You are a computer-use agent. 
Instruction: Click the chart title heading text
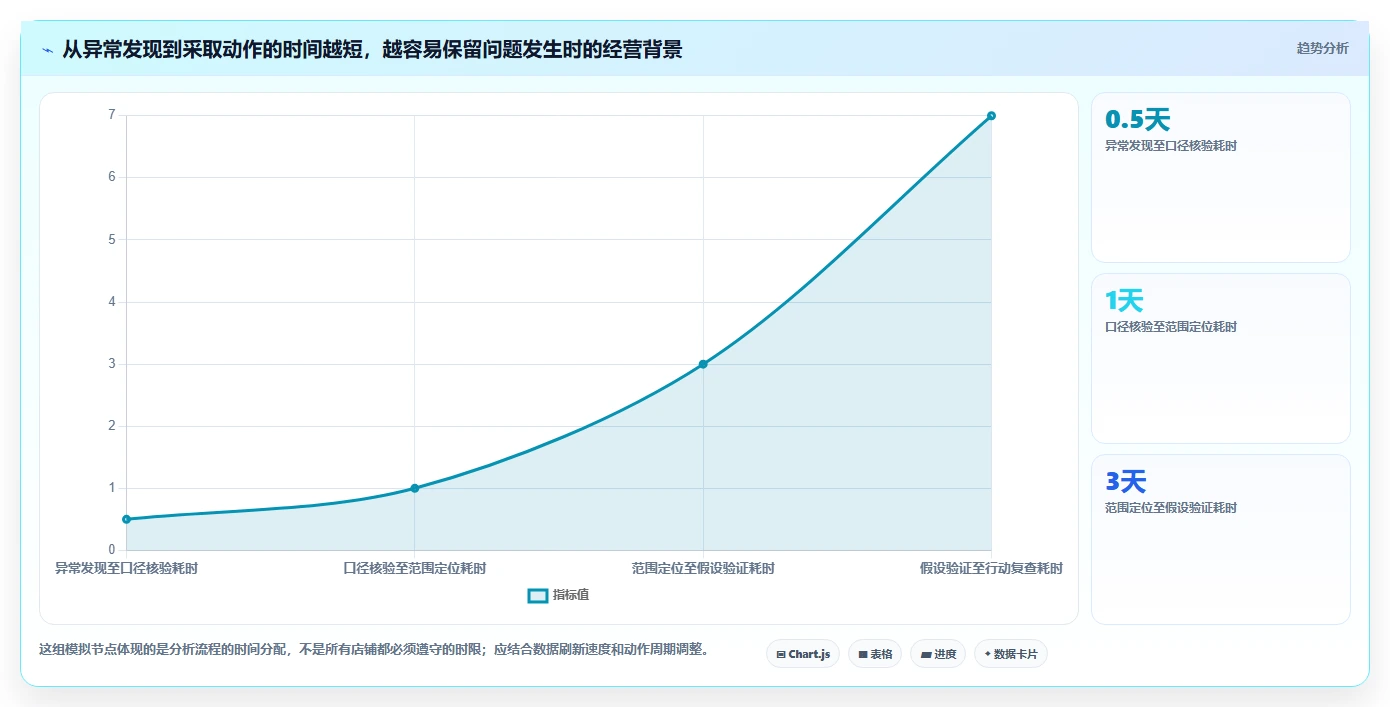tap(372, 49)
